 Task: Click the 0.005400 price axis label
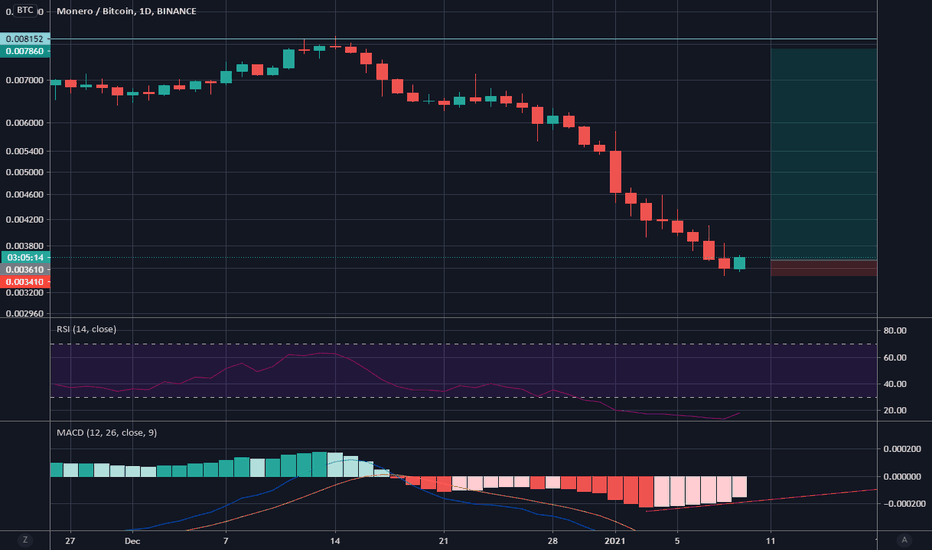(25, 152)
